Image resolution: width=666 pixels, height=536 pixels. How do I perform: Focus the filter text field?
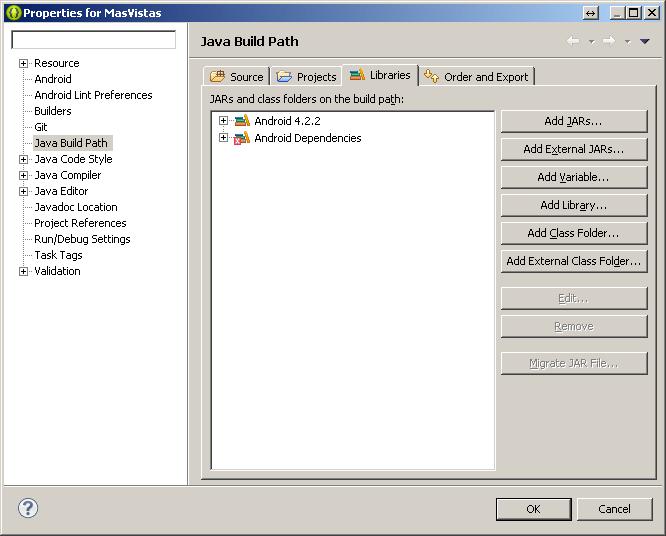tap(93, 39)
